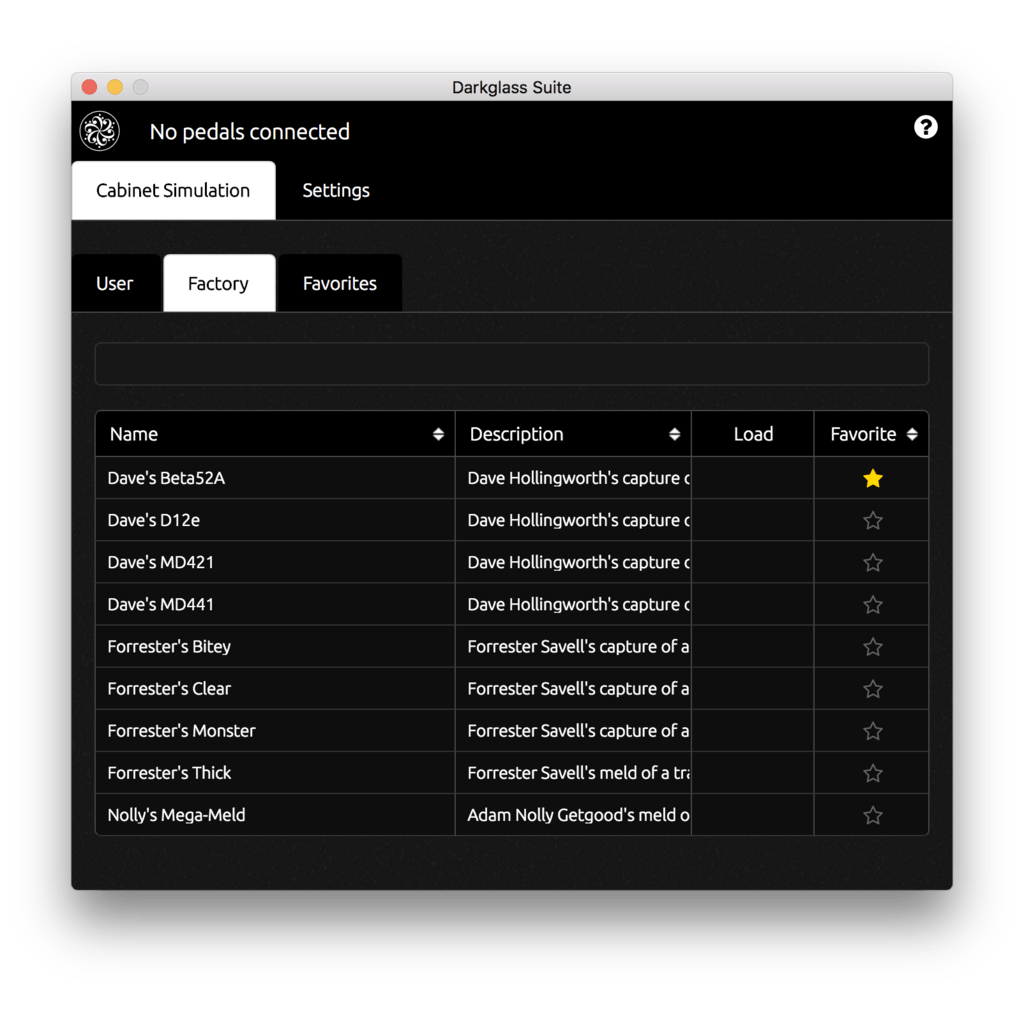1024x1024 pixels.
Task: Click star for Forrester's Thick
Action: point(873,773)
